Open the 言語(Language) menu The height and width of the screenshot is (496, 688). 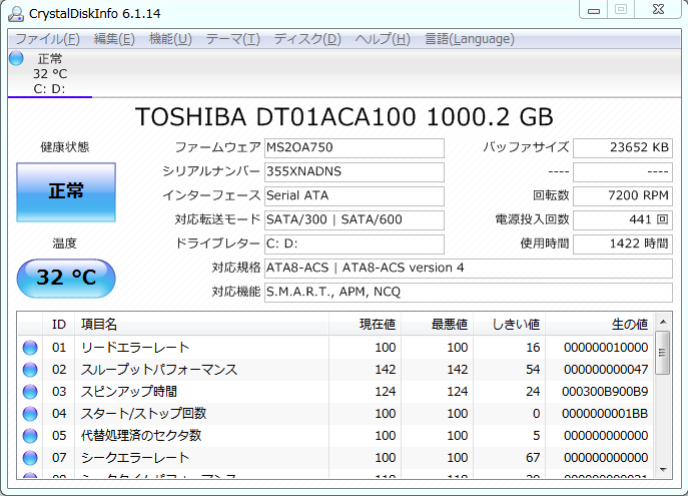[x=469, y=39]
